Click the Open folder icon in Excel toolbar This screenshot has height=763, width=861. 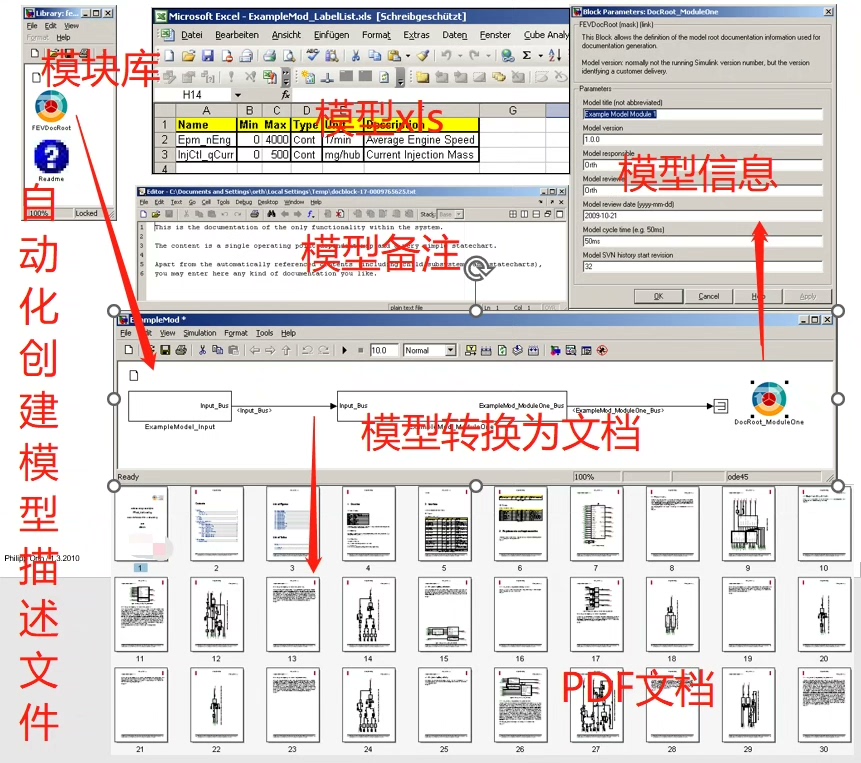click(188, 55)
